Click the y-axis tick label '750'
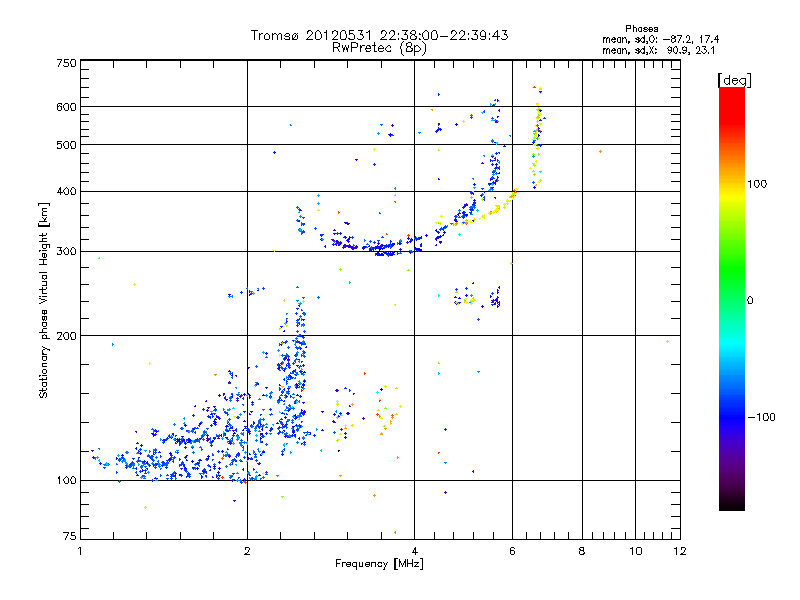Viewport: 800px width, 600px height. coord(67,63)
